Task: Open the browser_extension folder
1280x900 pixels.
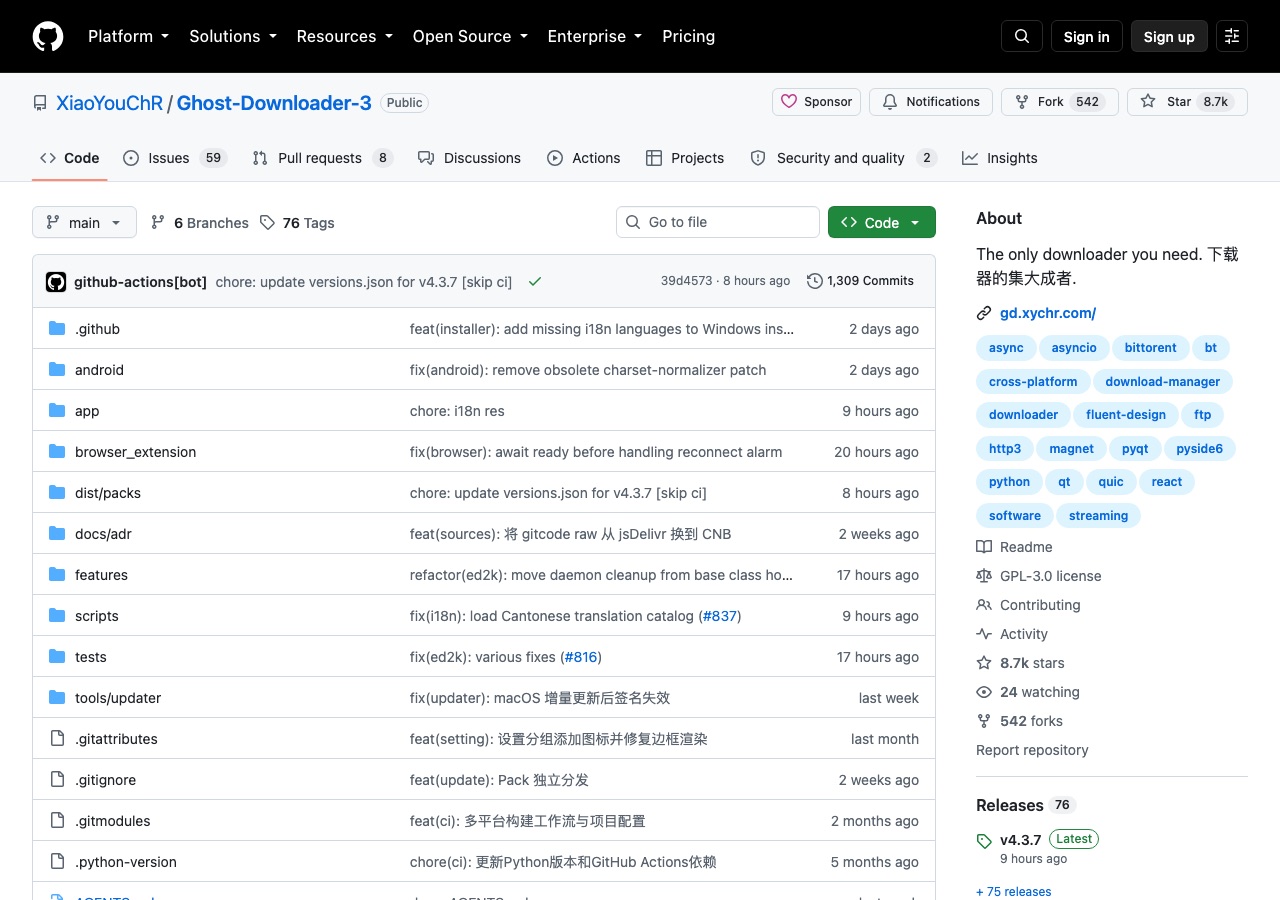Action: tap(135, 452)
